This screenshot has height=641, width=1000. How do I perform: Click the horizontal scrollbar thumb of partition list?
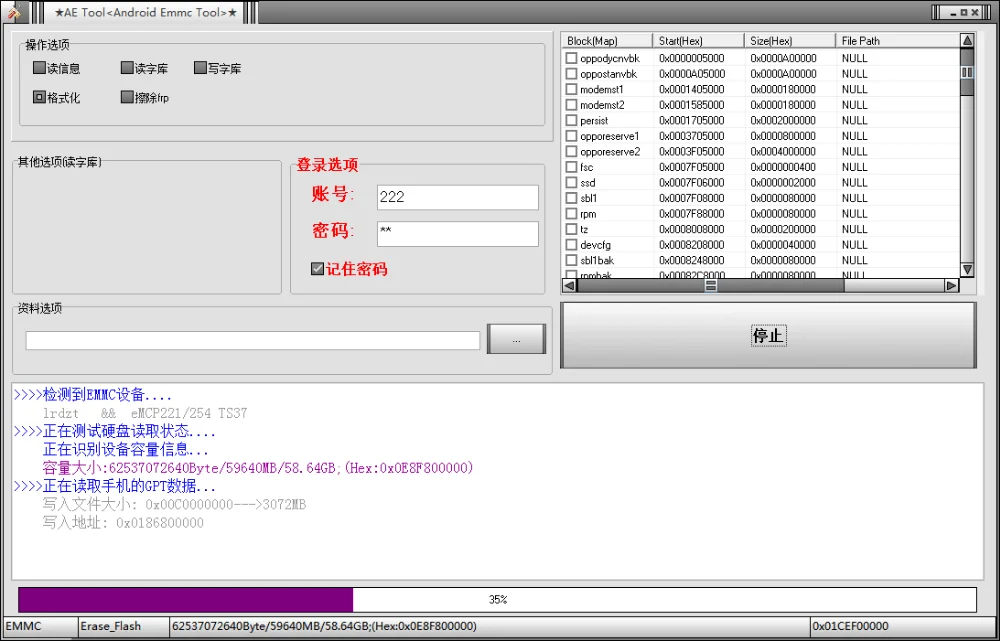tap(710, 285)
